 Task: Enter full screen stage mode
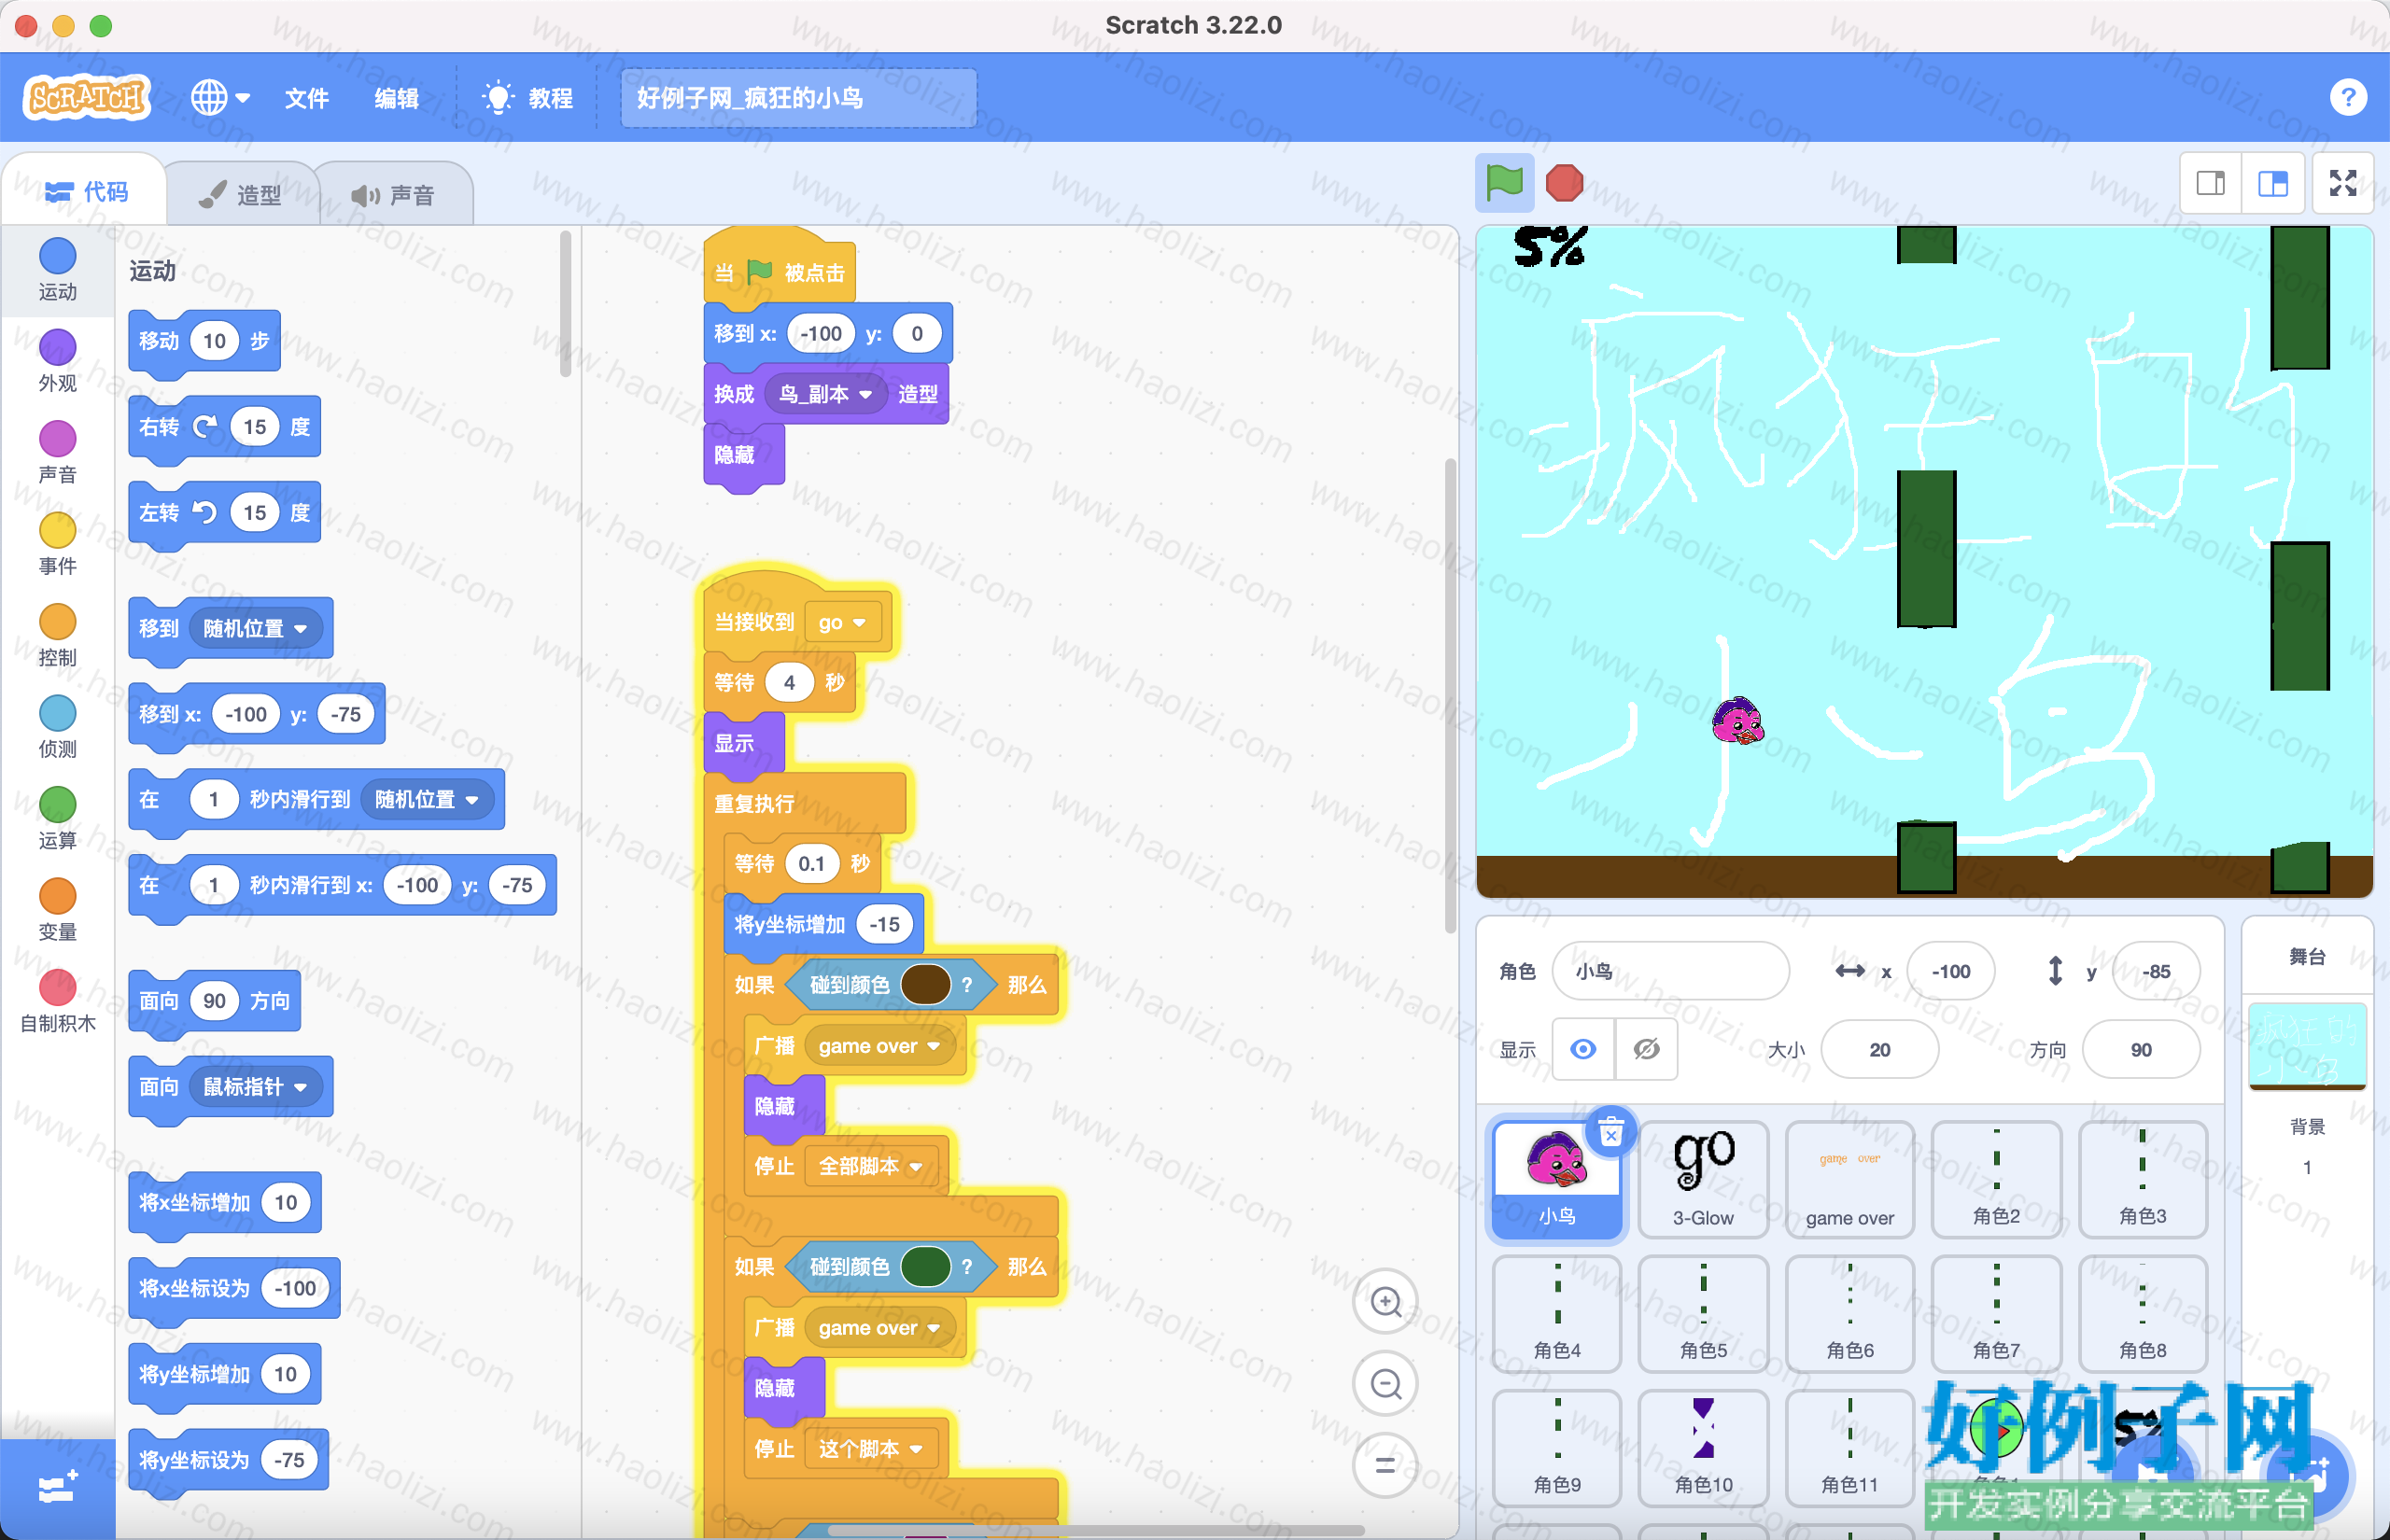(2342, 183)
